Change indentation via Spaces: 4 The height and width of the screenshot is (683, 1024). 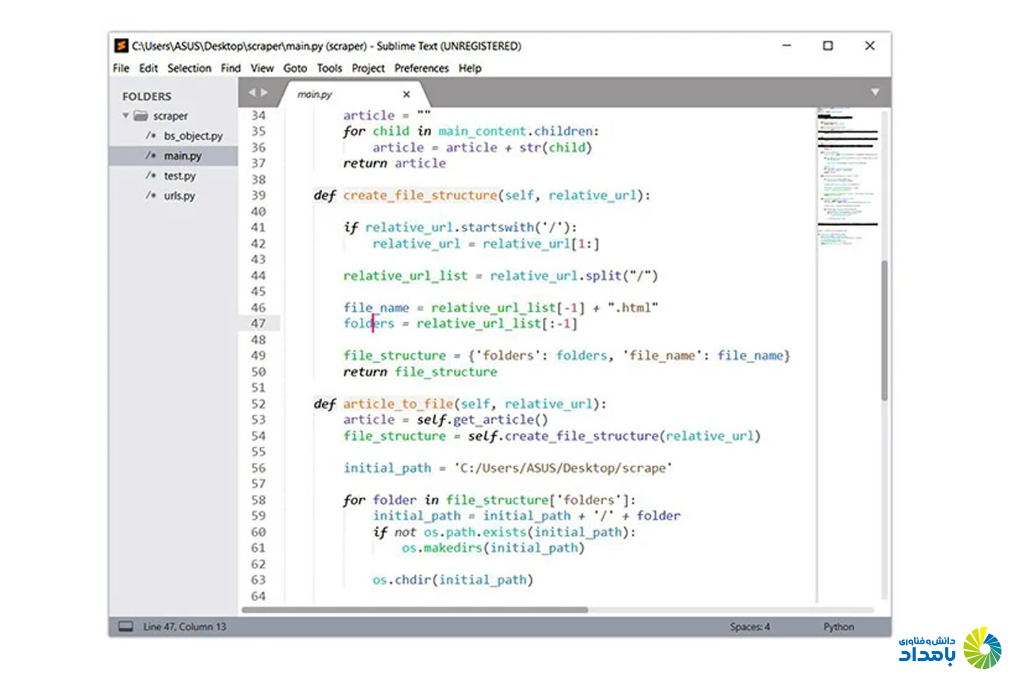coord(750,627)
